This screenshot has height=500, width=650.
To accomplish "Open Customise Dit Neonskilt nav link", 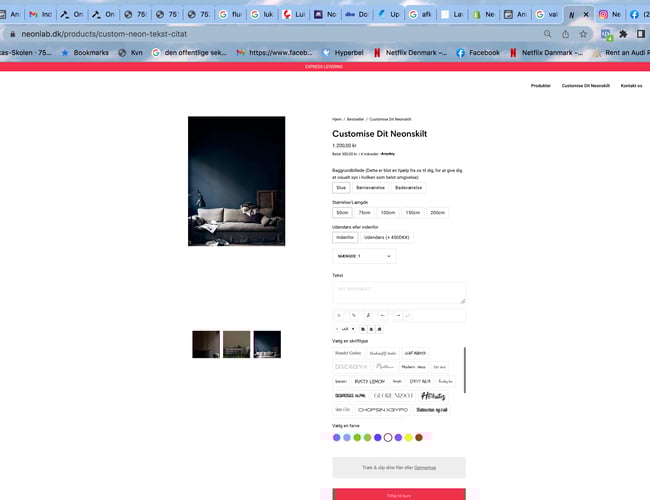I will (585, 86).
